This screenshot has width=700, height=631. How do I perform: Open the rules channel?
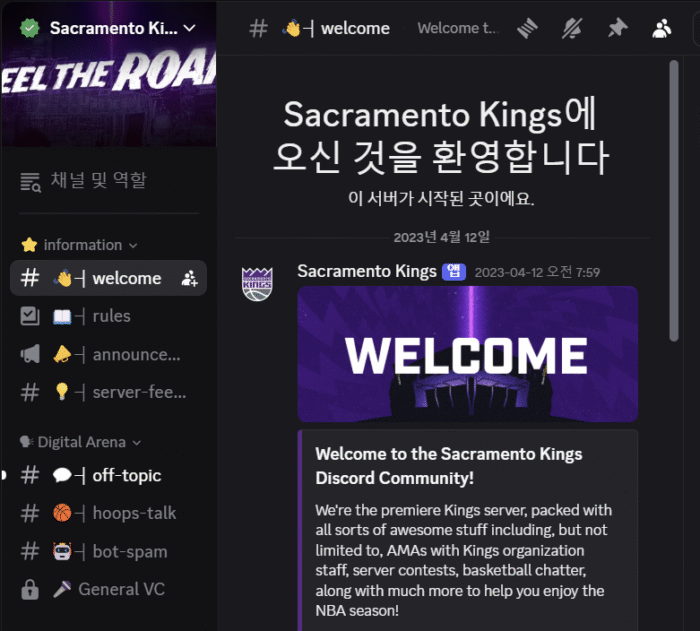[108, 316]
